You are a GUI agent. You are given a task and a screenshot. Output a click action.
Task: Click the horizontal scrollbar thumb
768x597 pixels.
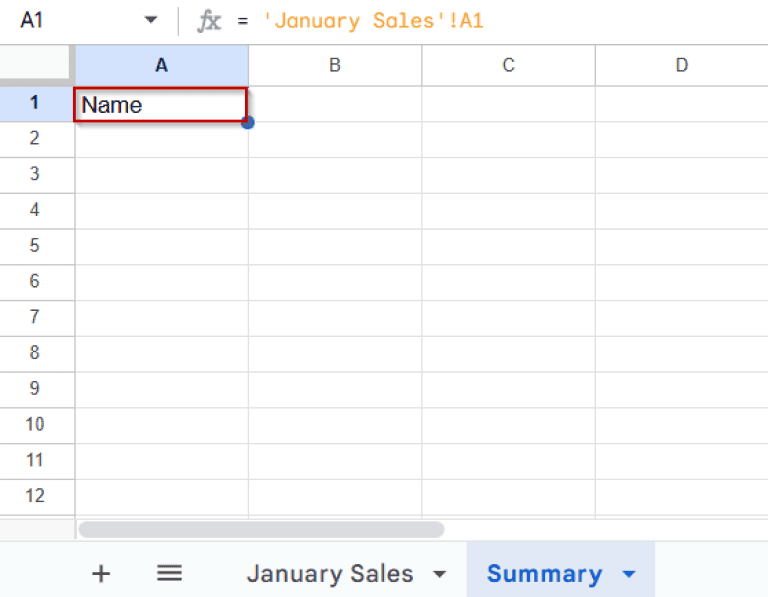click(261, 529)
